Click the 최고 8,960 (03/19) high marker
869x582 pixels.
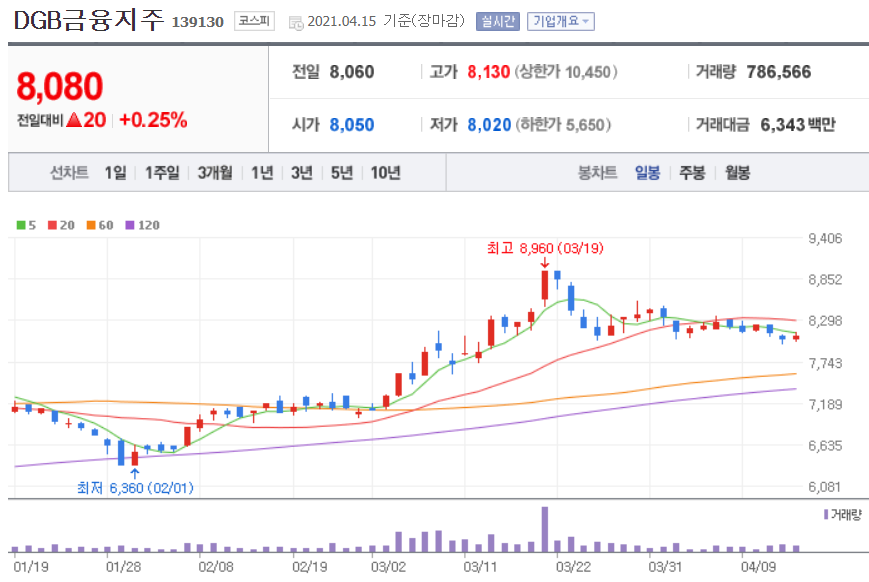pyautogui.click(x=545, y=248)
